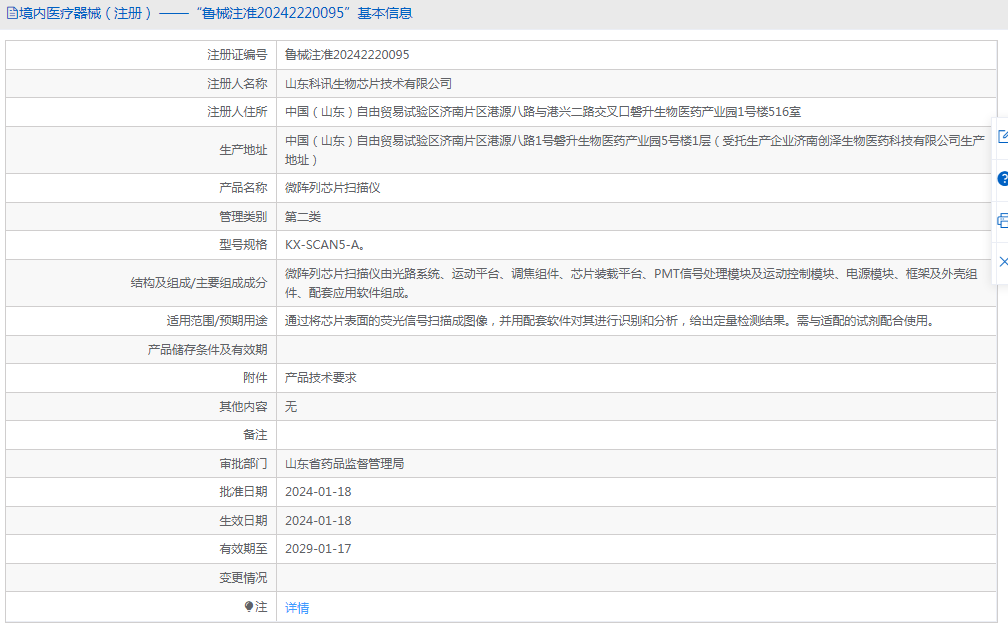
Task: Click the 注册证编号 label cell
Action: pyautogui.click(x=141, y=55)
